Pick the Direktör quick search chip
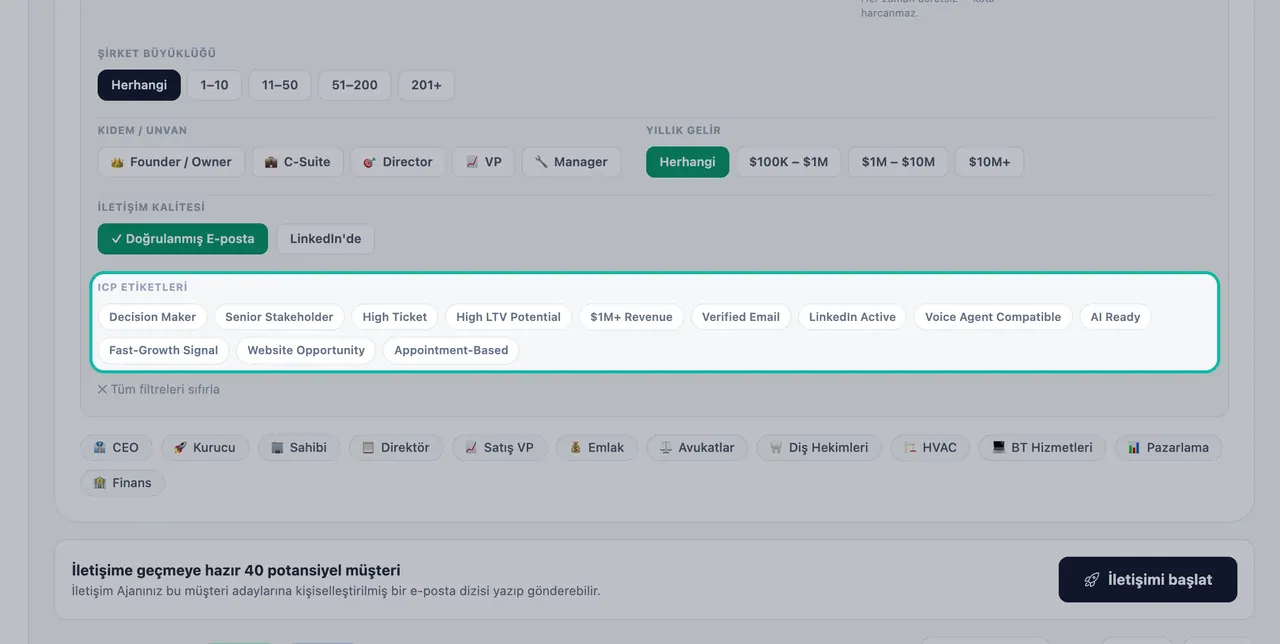Screen dimensions: 1280x644 point(396,447)
